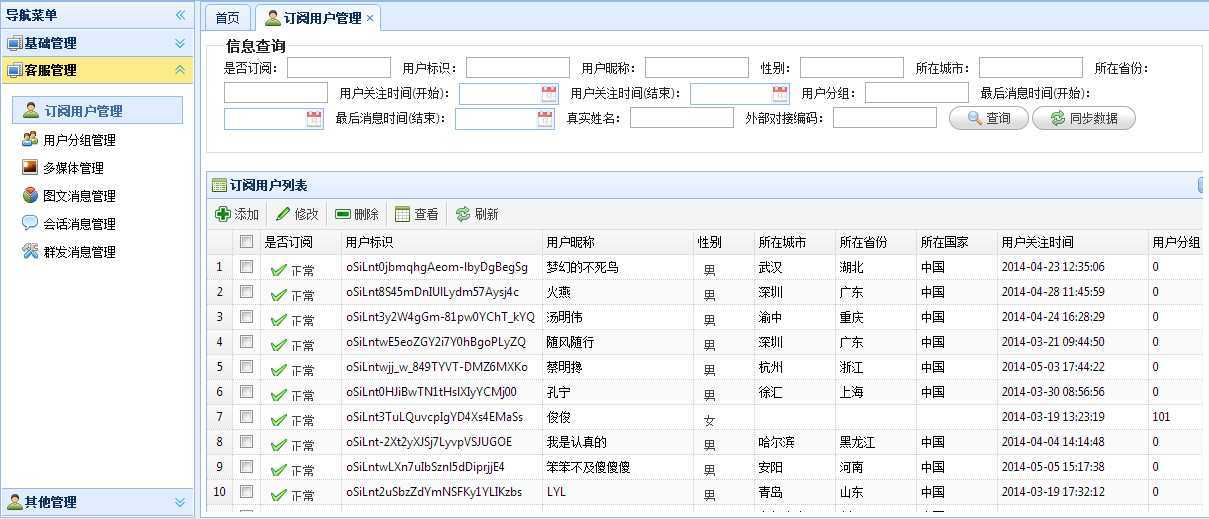Viewport: 1209px width, 519px height.
Task: Click the date 2014-05-05 15:17:38
Action: 1053,467
